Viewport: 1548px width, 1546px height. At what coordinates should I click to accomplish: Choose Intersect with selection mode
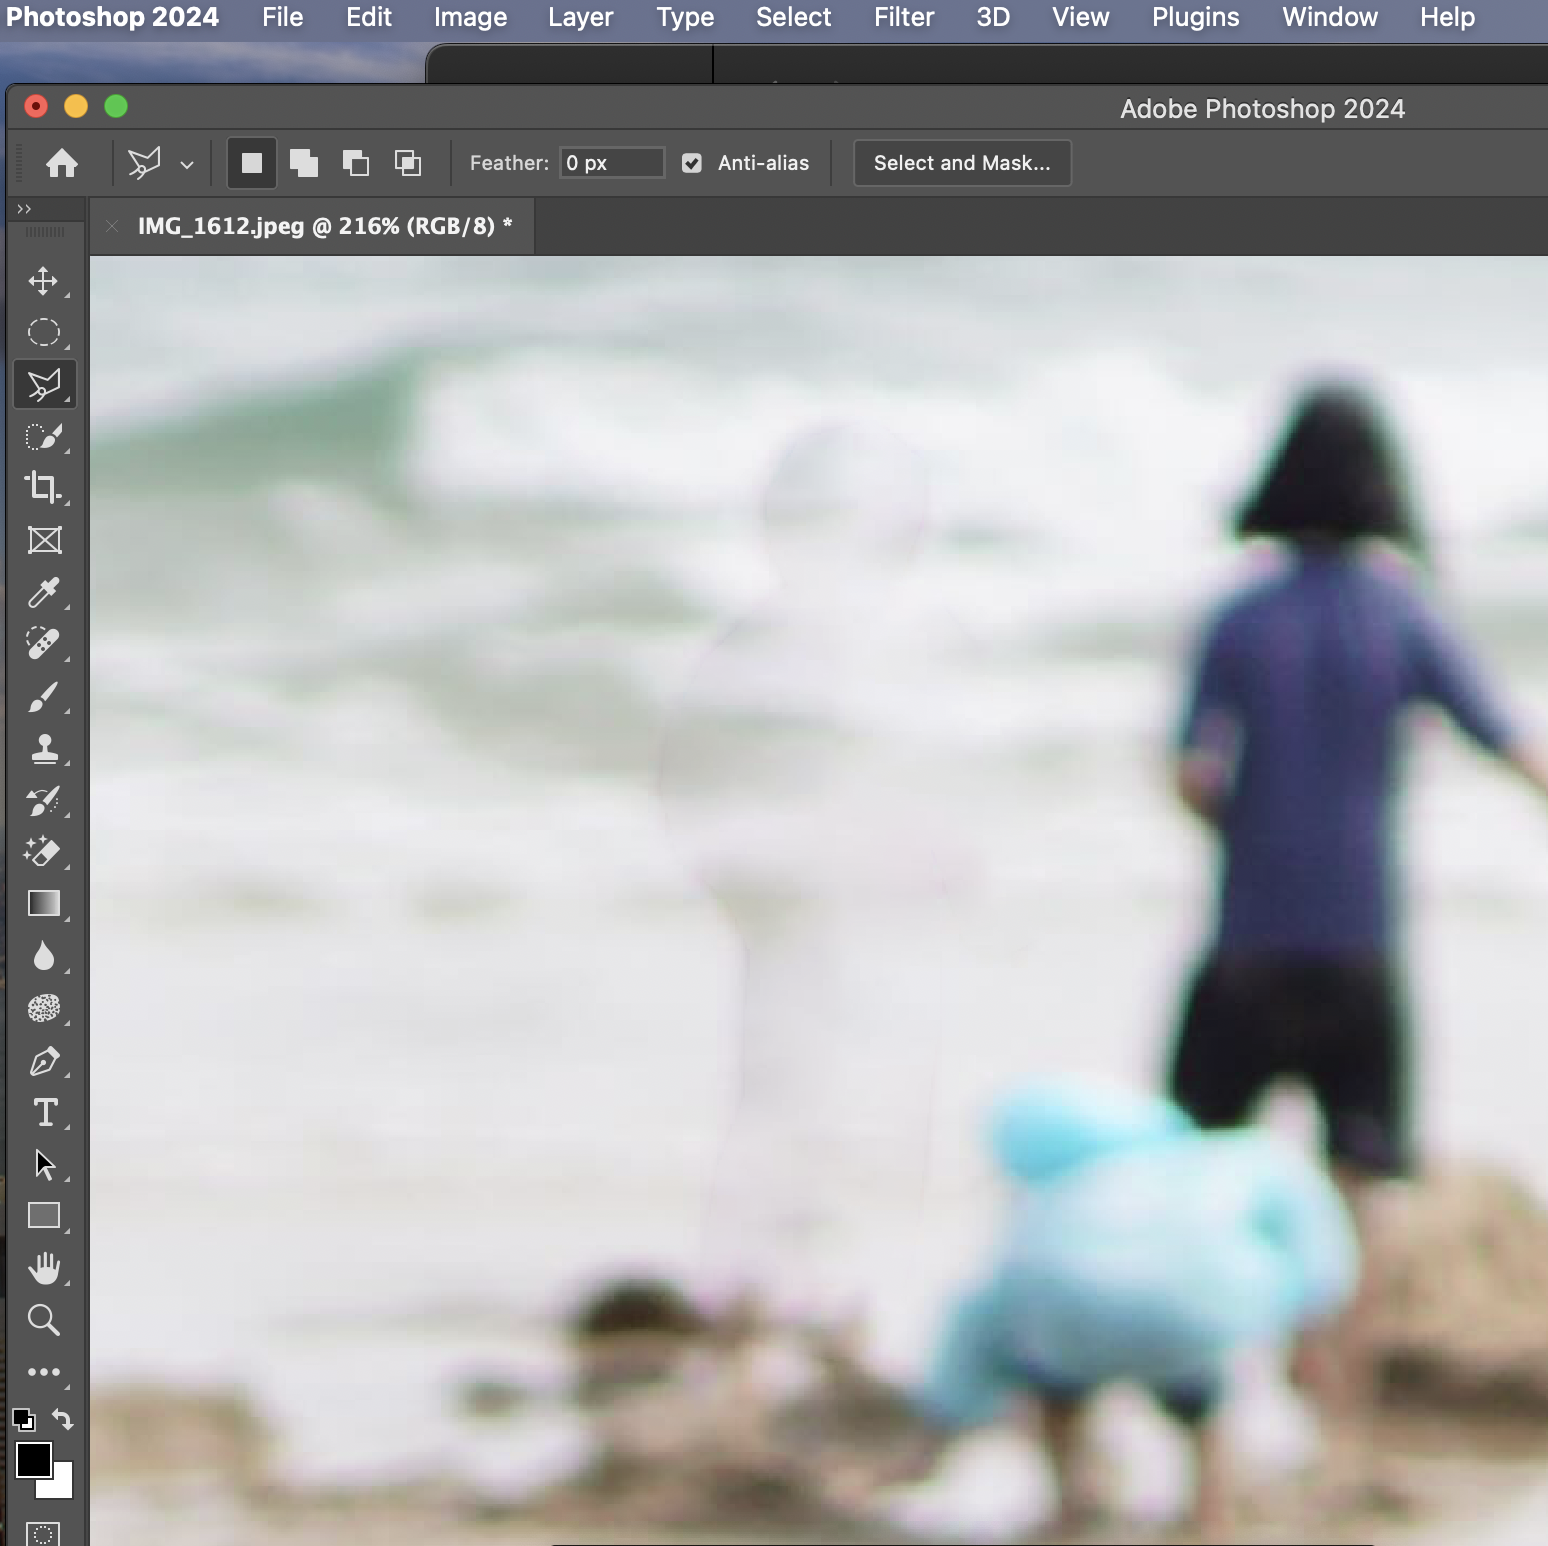(x=408, y=163)
